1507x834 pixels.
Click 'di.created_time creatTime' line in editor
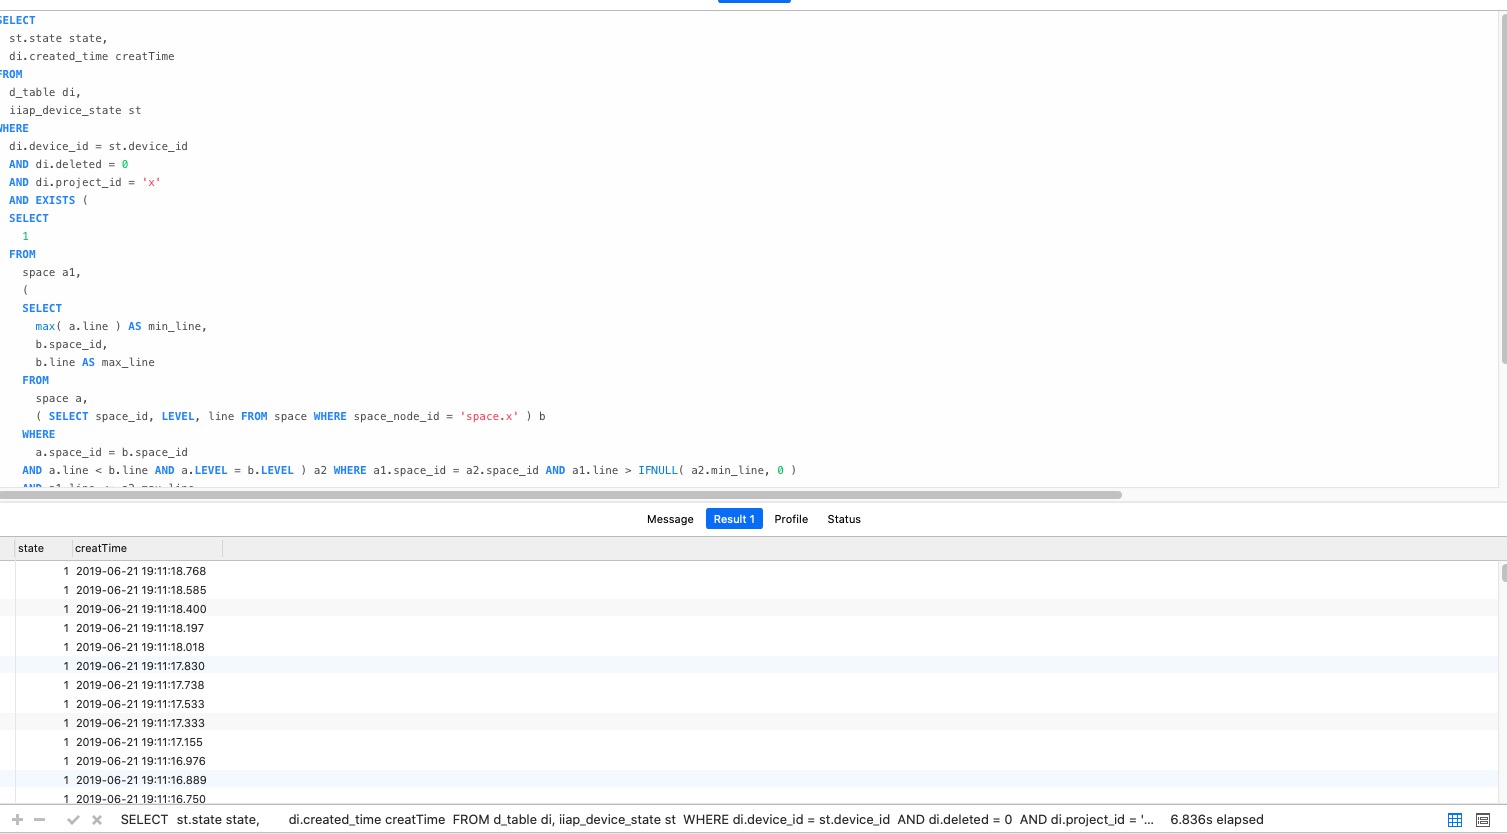[92, 56]
